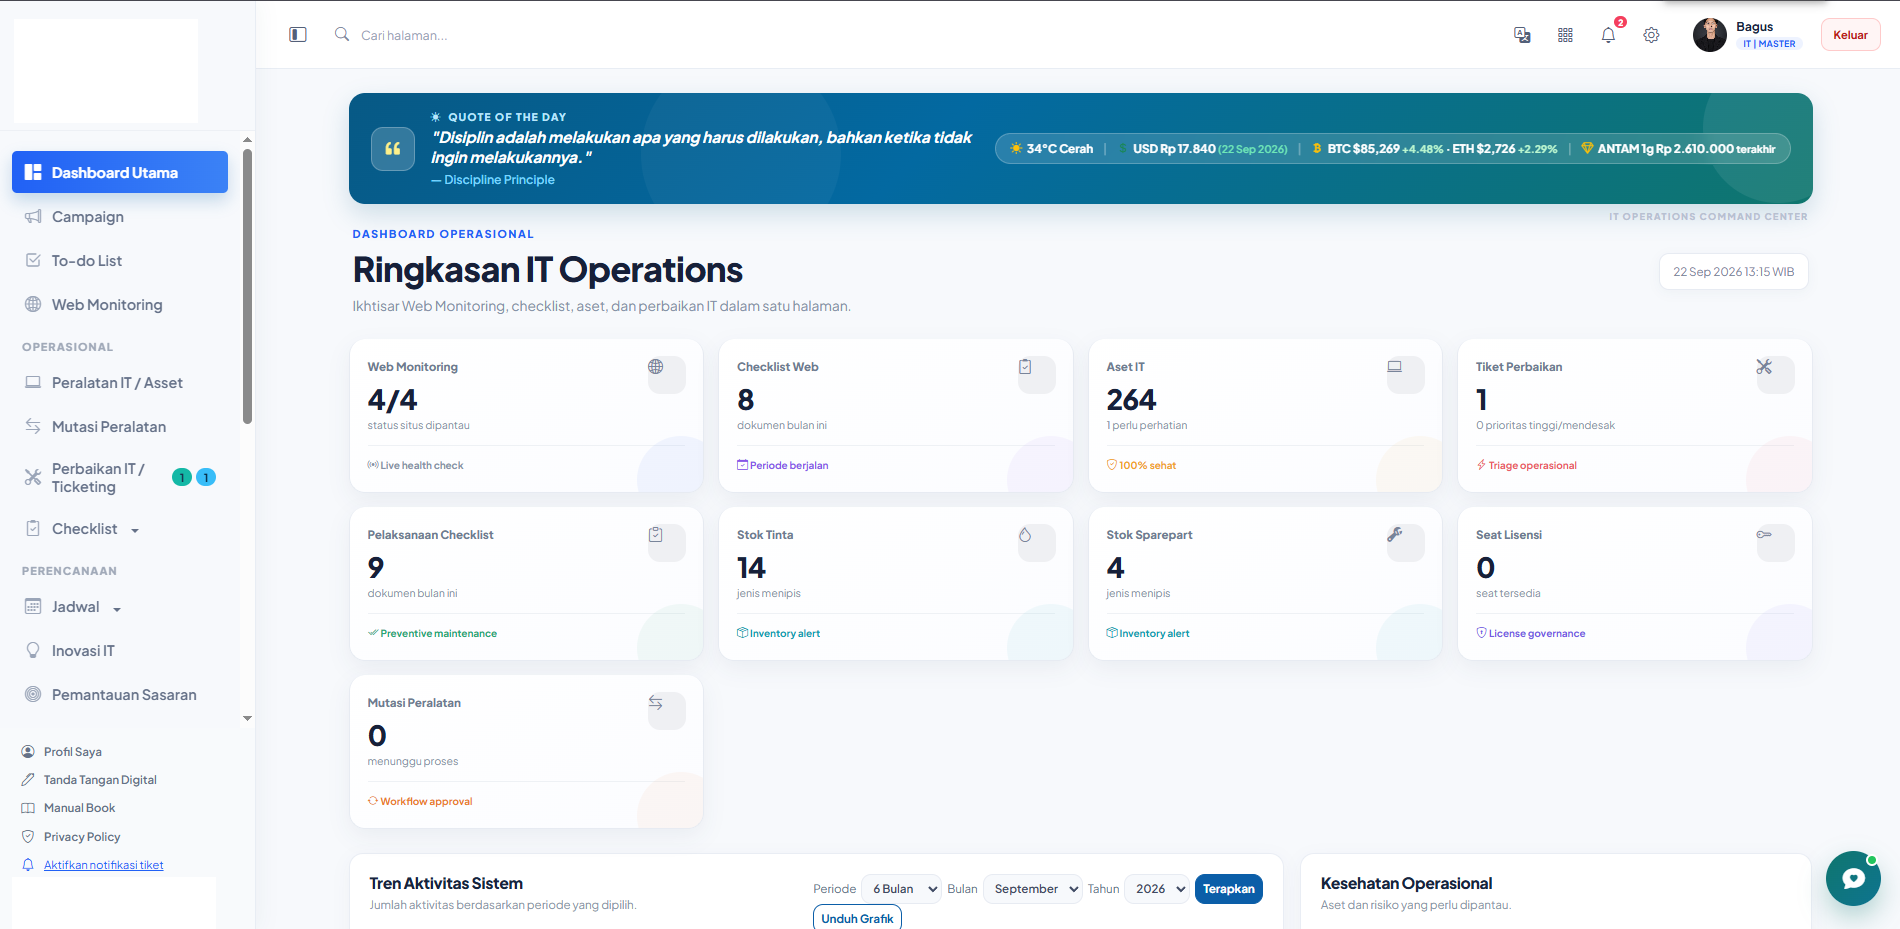
Task: Click the swap arrows icon on Mutasi Peralatan card
Action: (656, 703)
